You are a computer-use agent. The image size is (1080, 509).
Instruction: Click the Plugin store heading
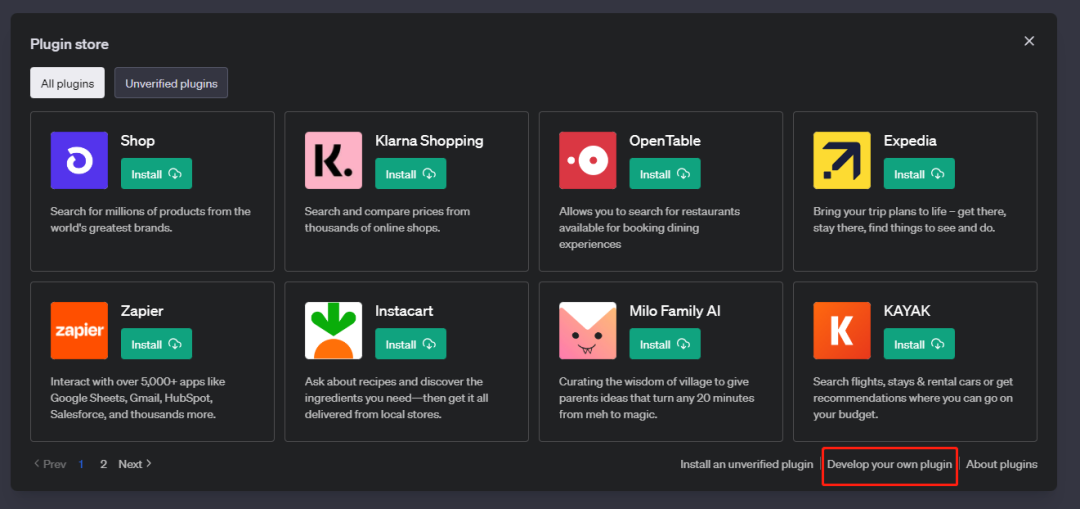[x=69, y=44]
